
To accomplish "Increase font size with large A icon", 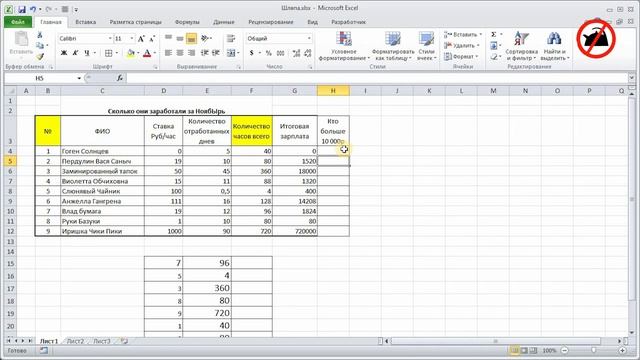I will point(141,39).
